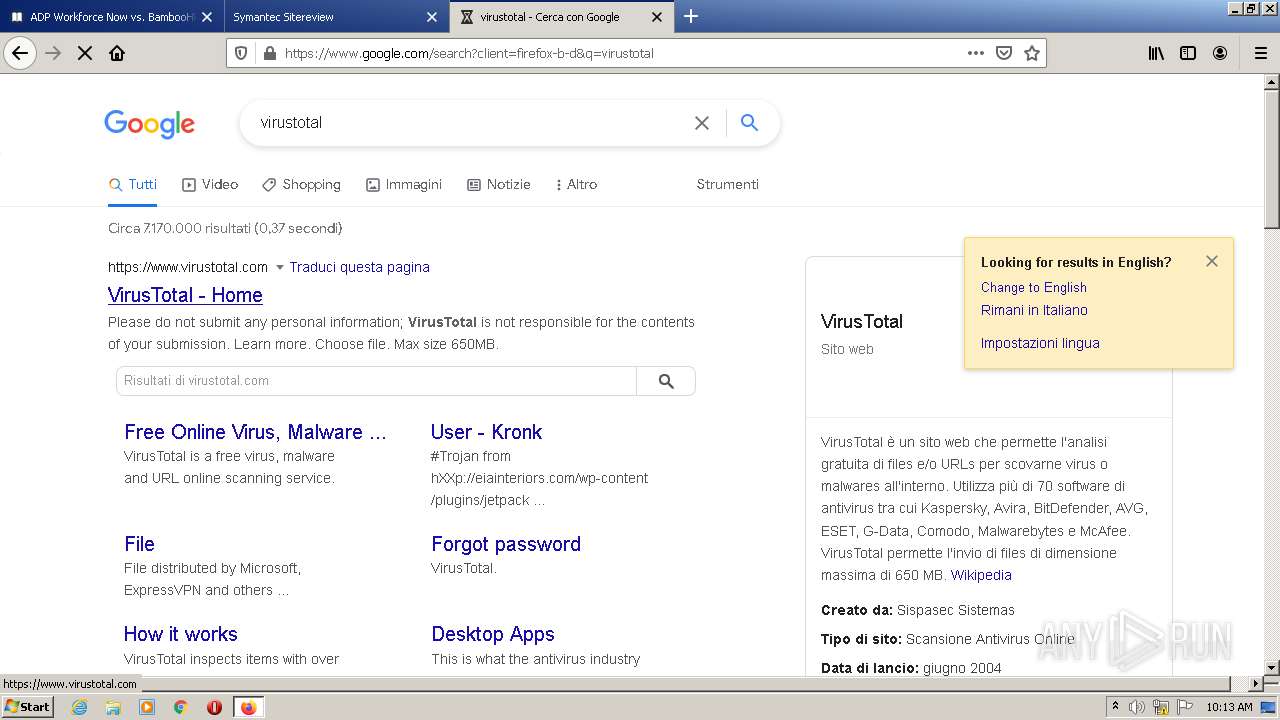Open the Firefox home page icon
The image size is (1280, 720).
coord(117,53)
